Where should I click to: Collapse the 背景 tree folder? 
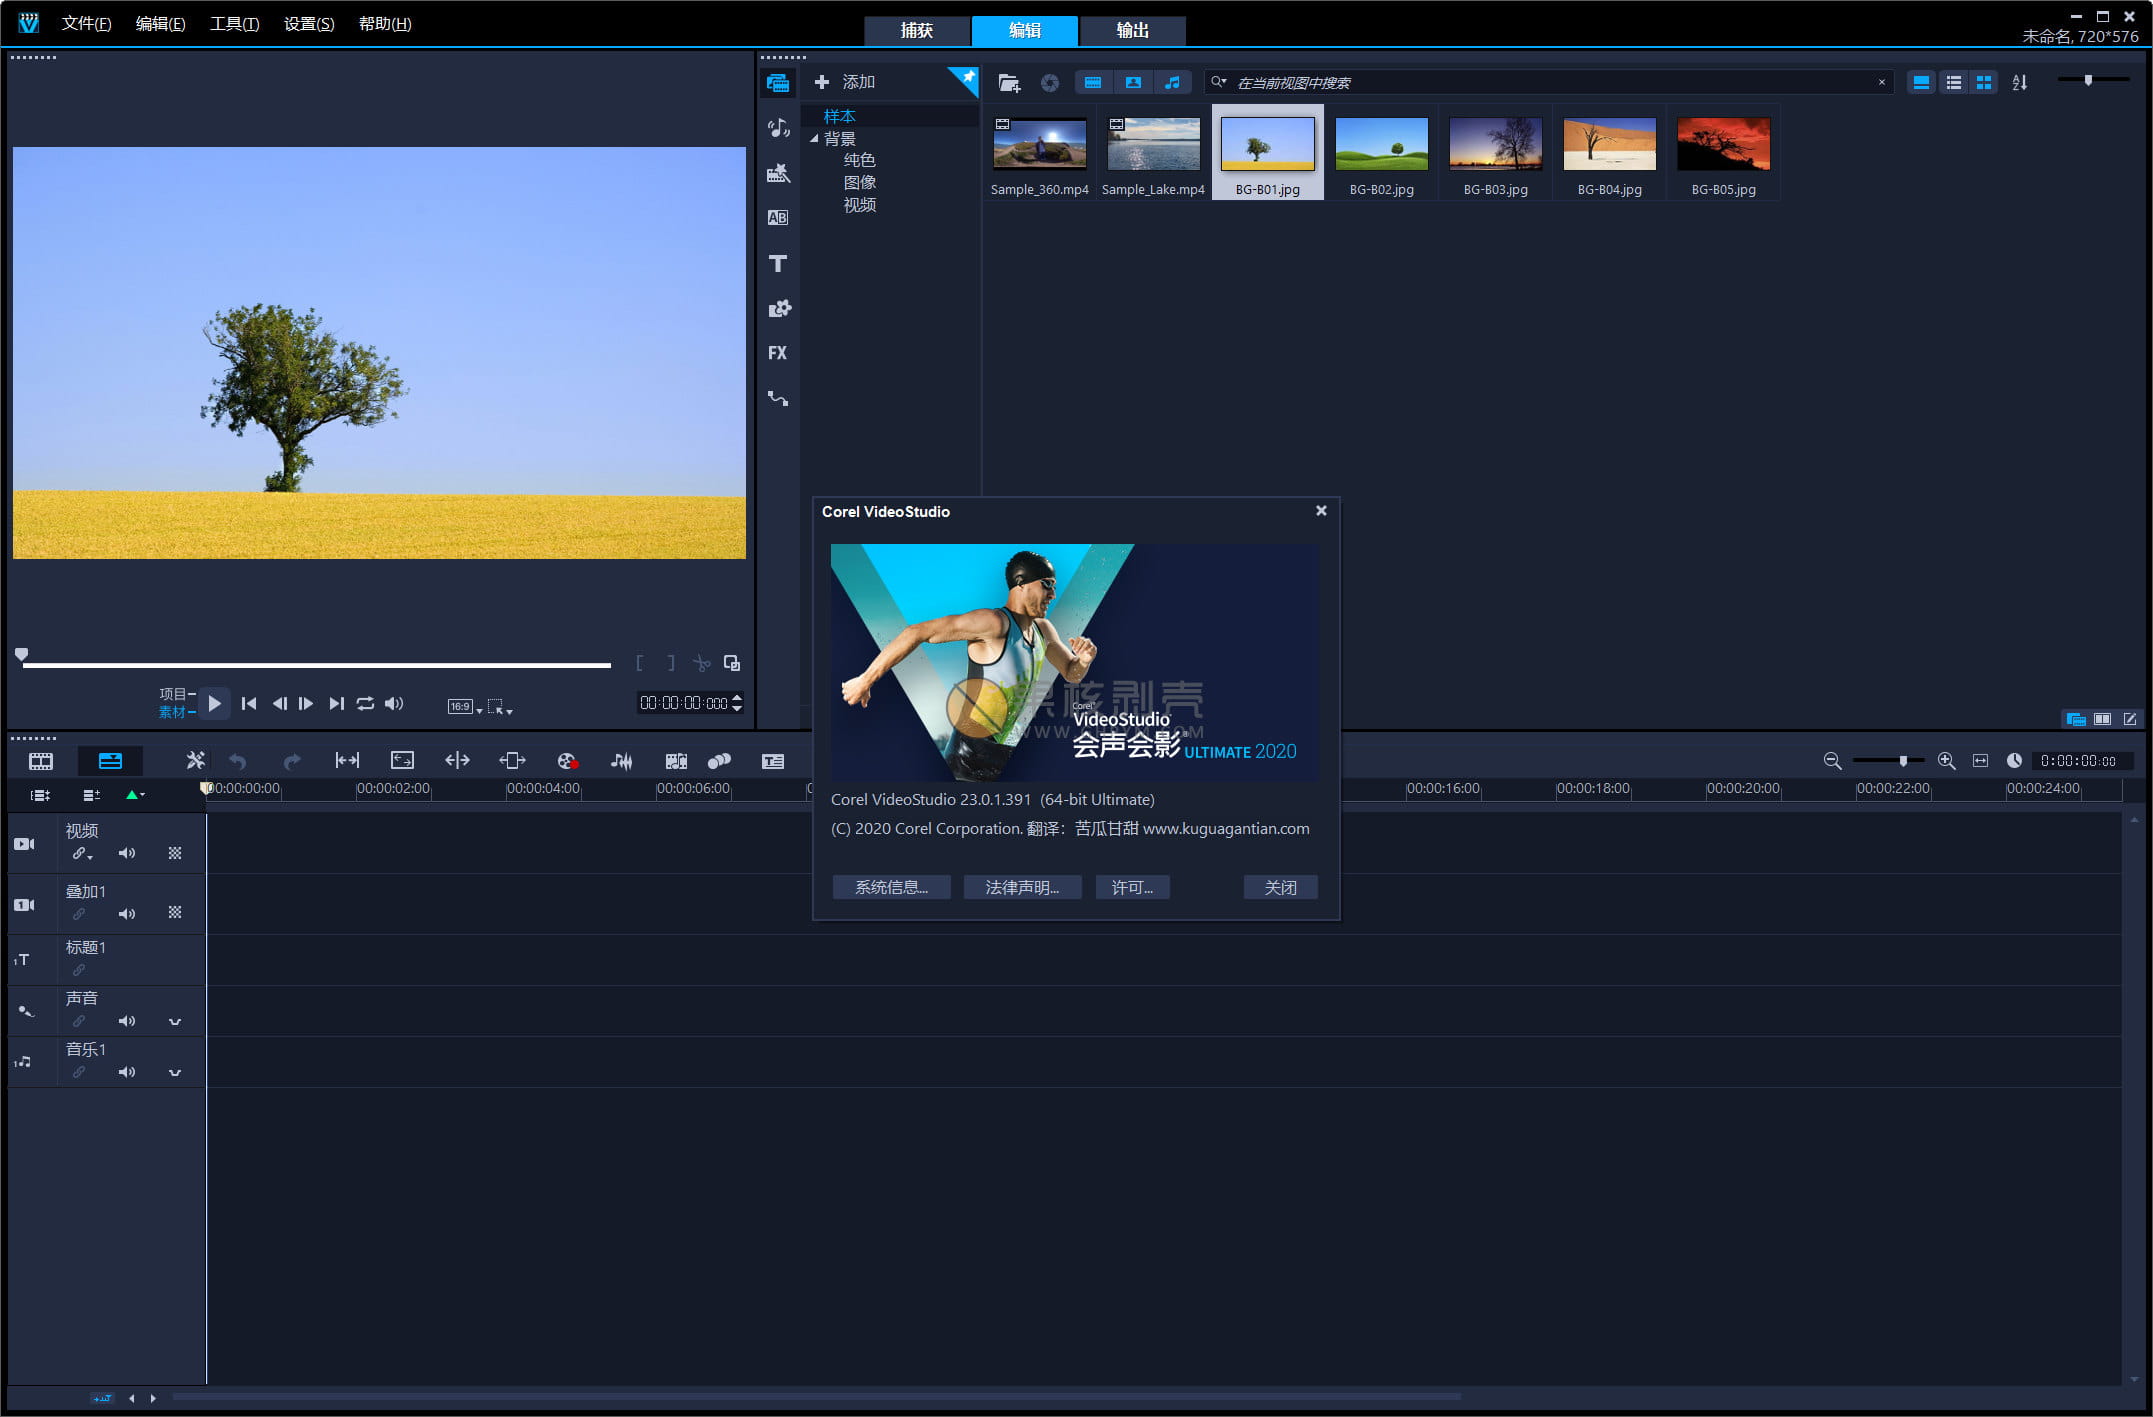814,139
